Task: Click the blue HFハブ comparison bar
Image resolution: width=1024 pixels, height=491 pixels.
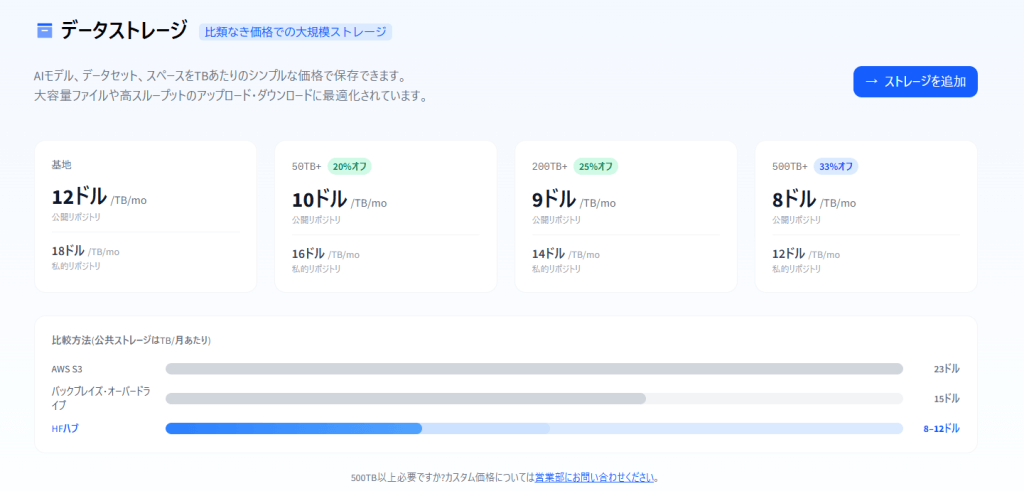Action: point(293,428)
